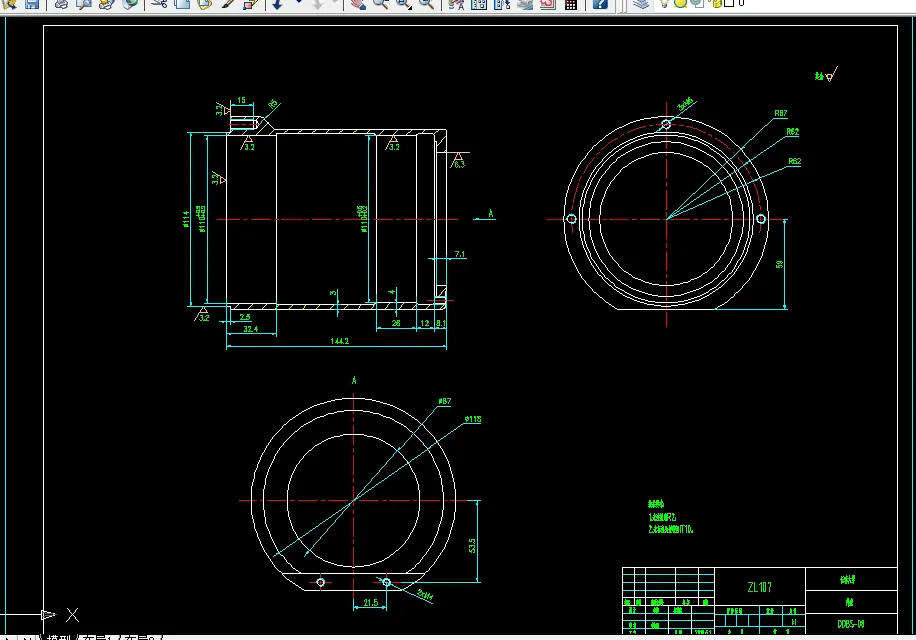Image resolution: width=916 pixels, height=640 pixels.
Task: Open the Properties palette icon
Action: [x=456, y=4]
